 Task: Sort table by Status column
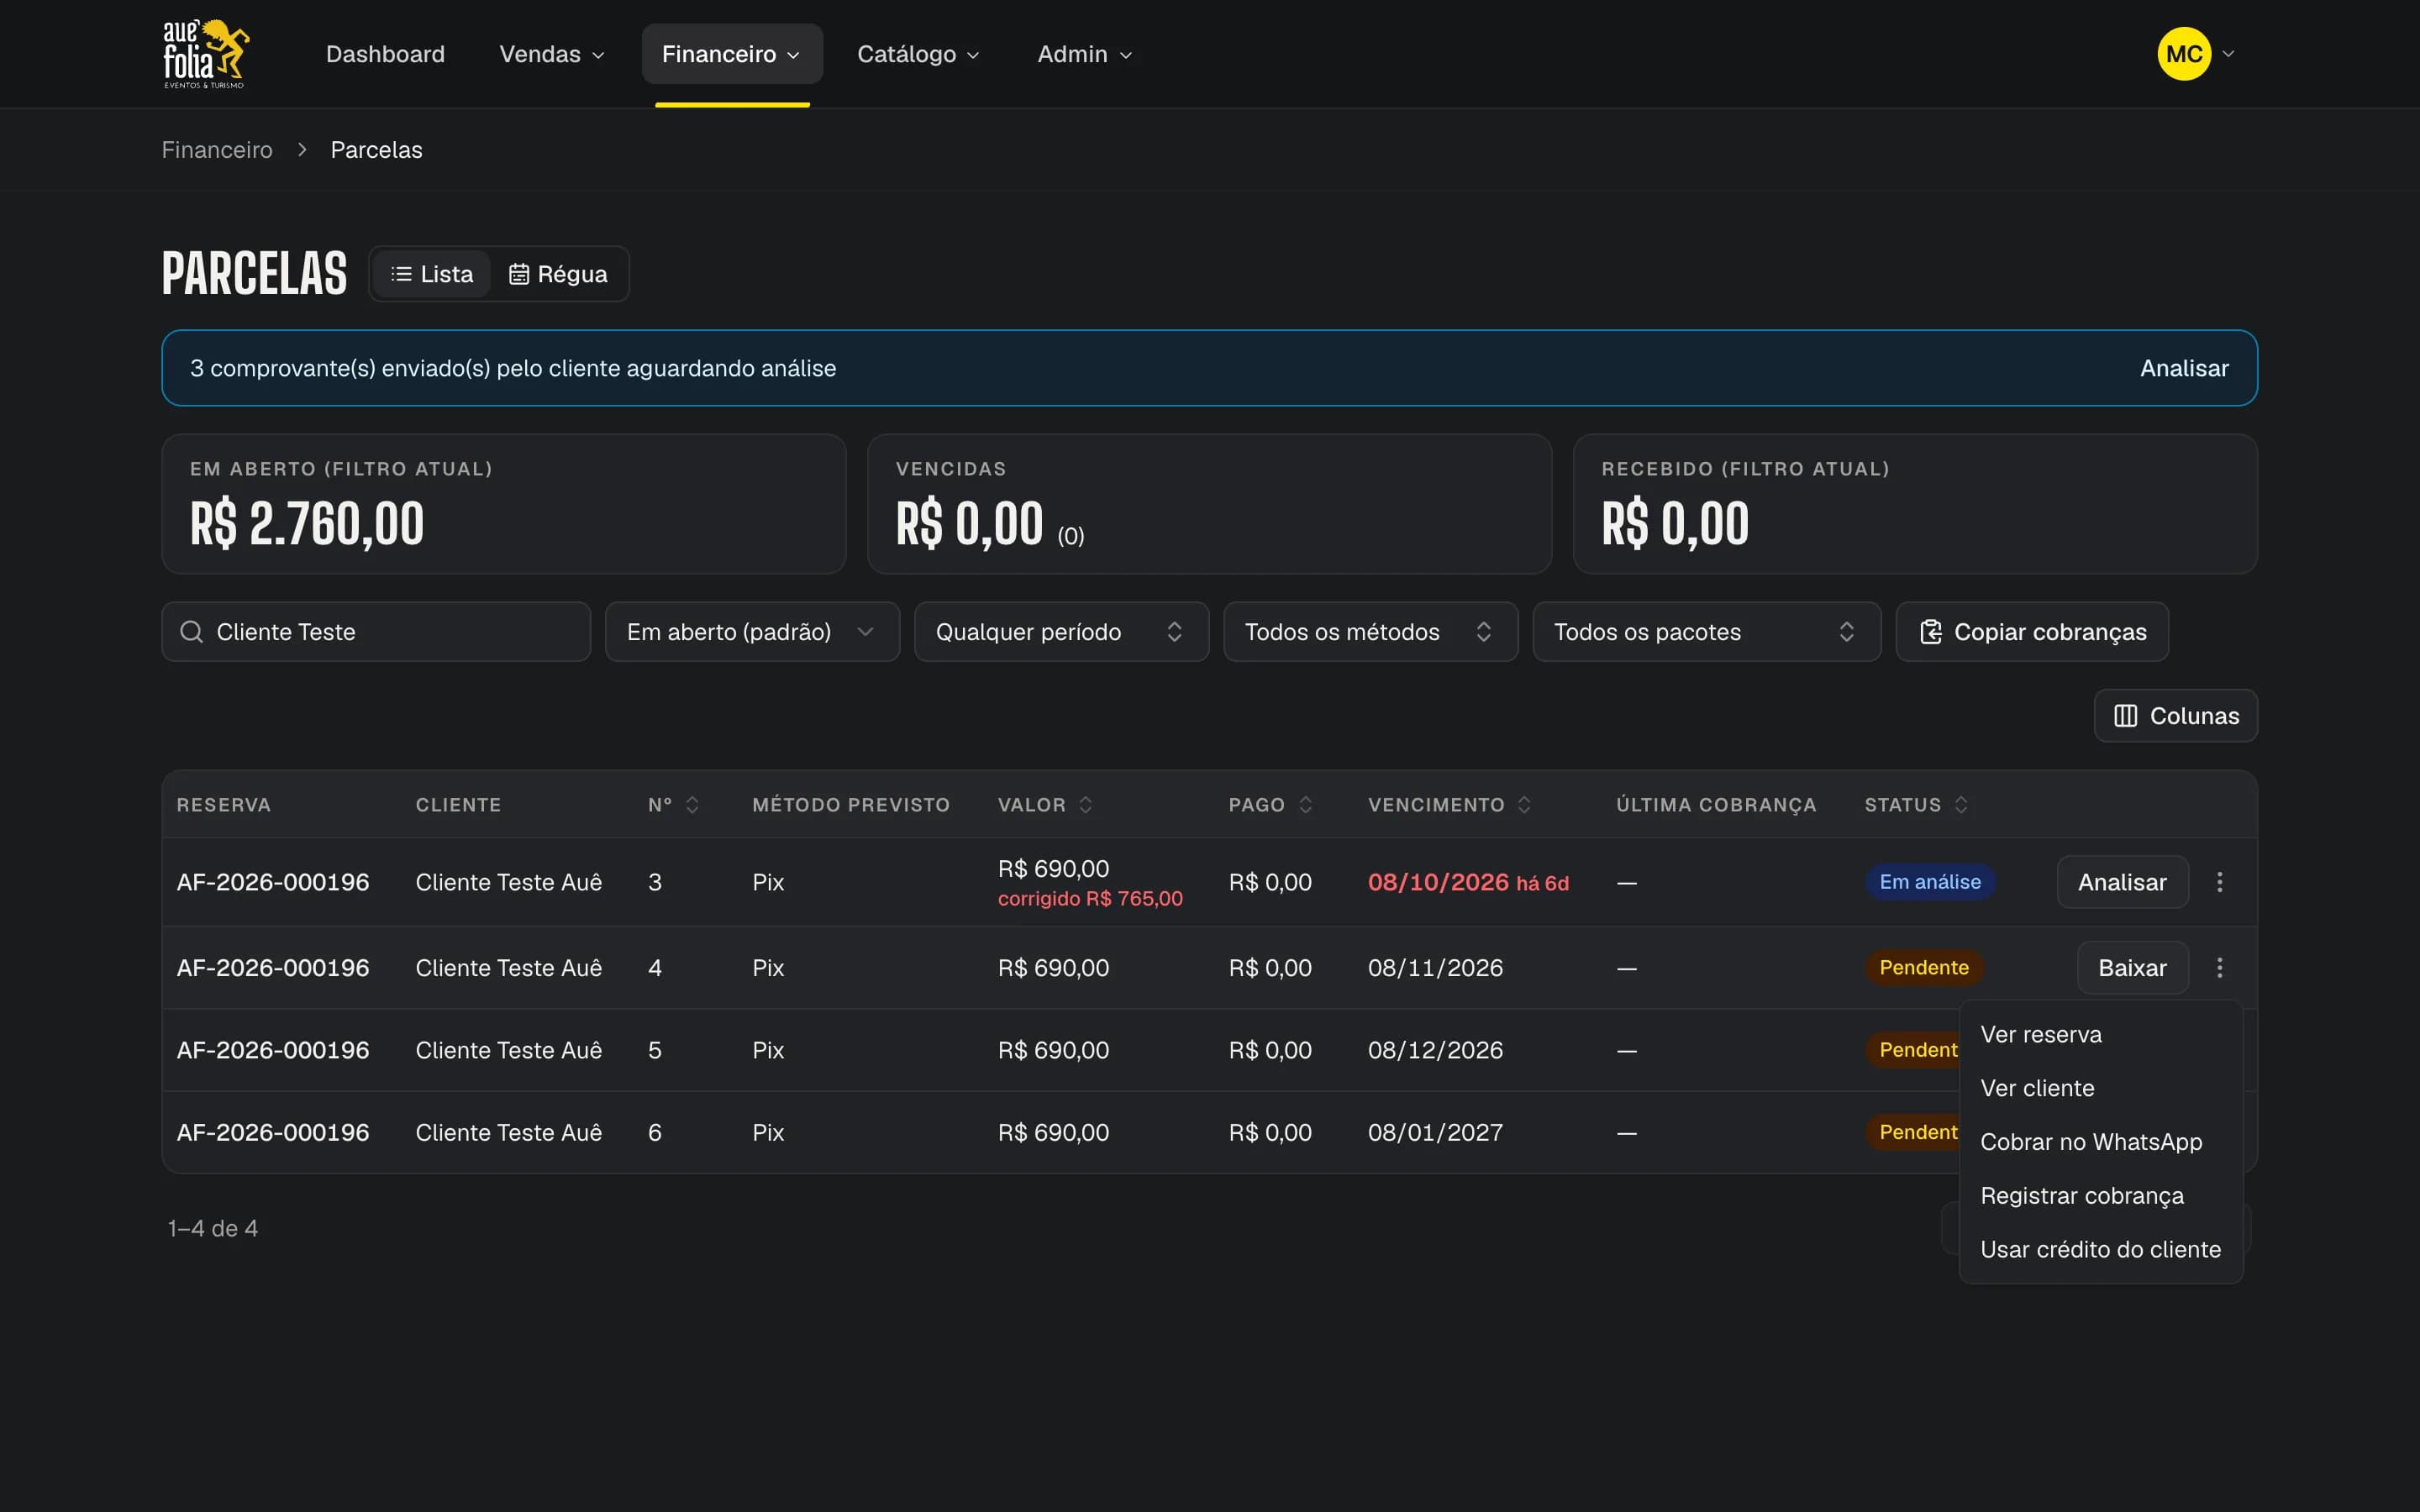(x=1916, y=805)
